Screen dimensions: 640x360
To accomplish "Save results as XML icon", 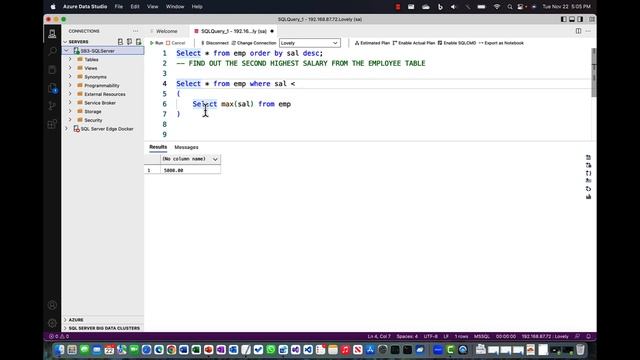I will (x=588, y=181).
